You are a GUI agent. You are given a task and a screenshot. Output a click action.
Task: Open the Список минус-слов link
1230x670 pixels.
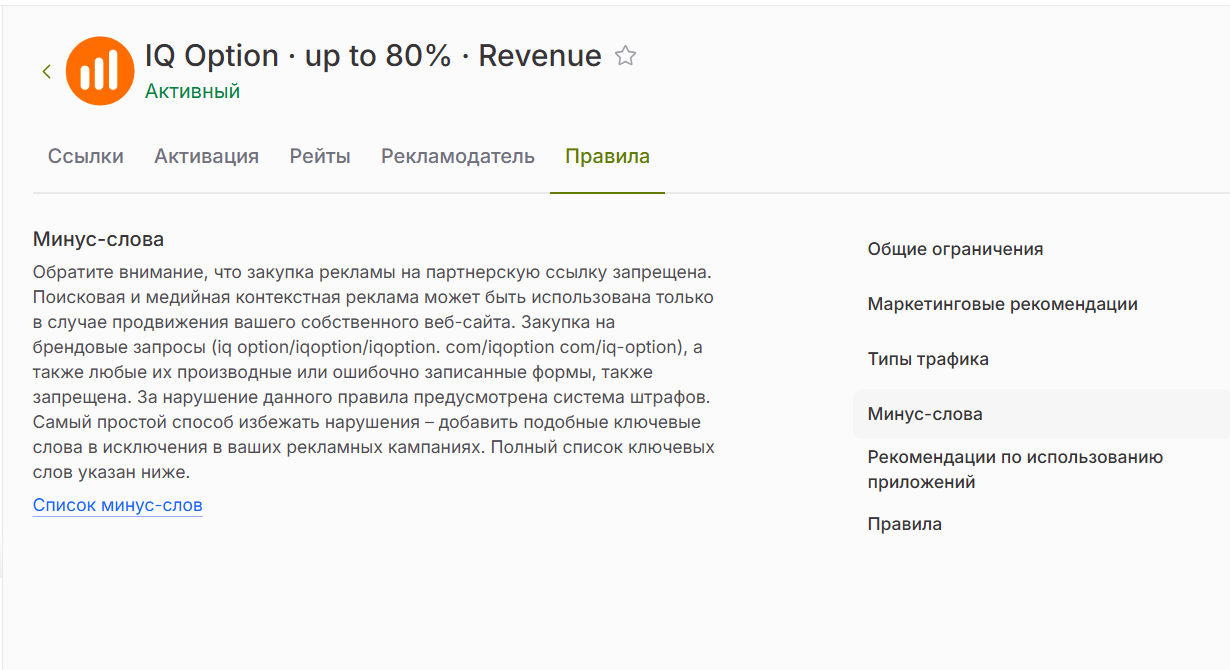click(x=118, y=505)
